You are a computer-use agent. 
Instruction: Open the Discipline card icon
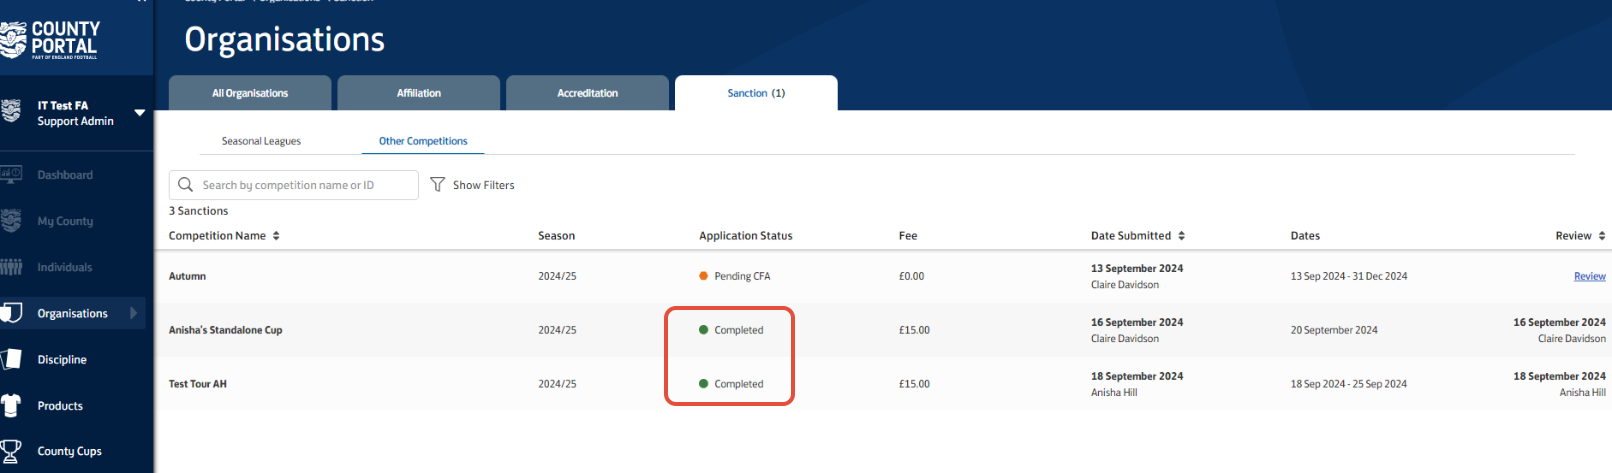pos(11,359)
